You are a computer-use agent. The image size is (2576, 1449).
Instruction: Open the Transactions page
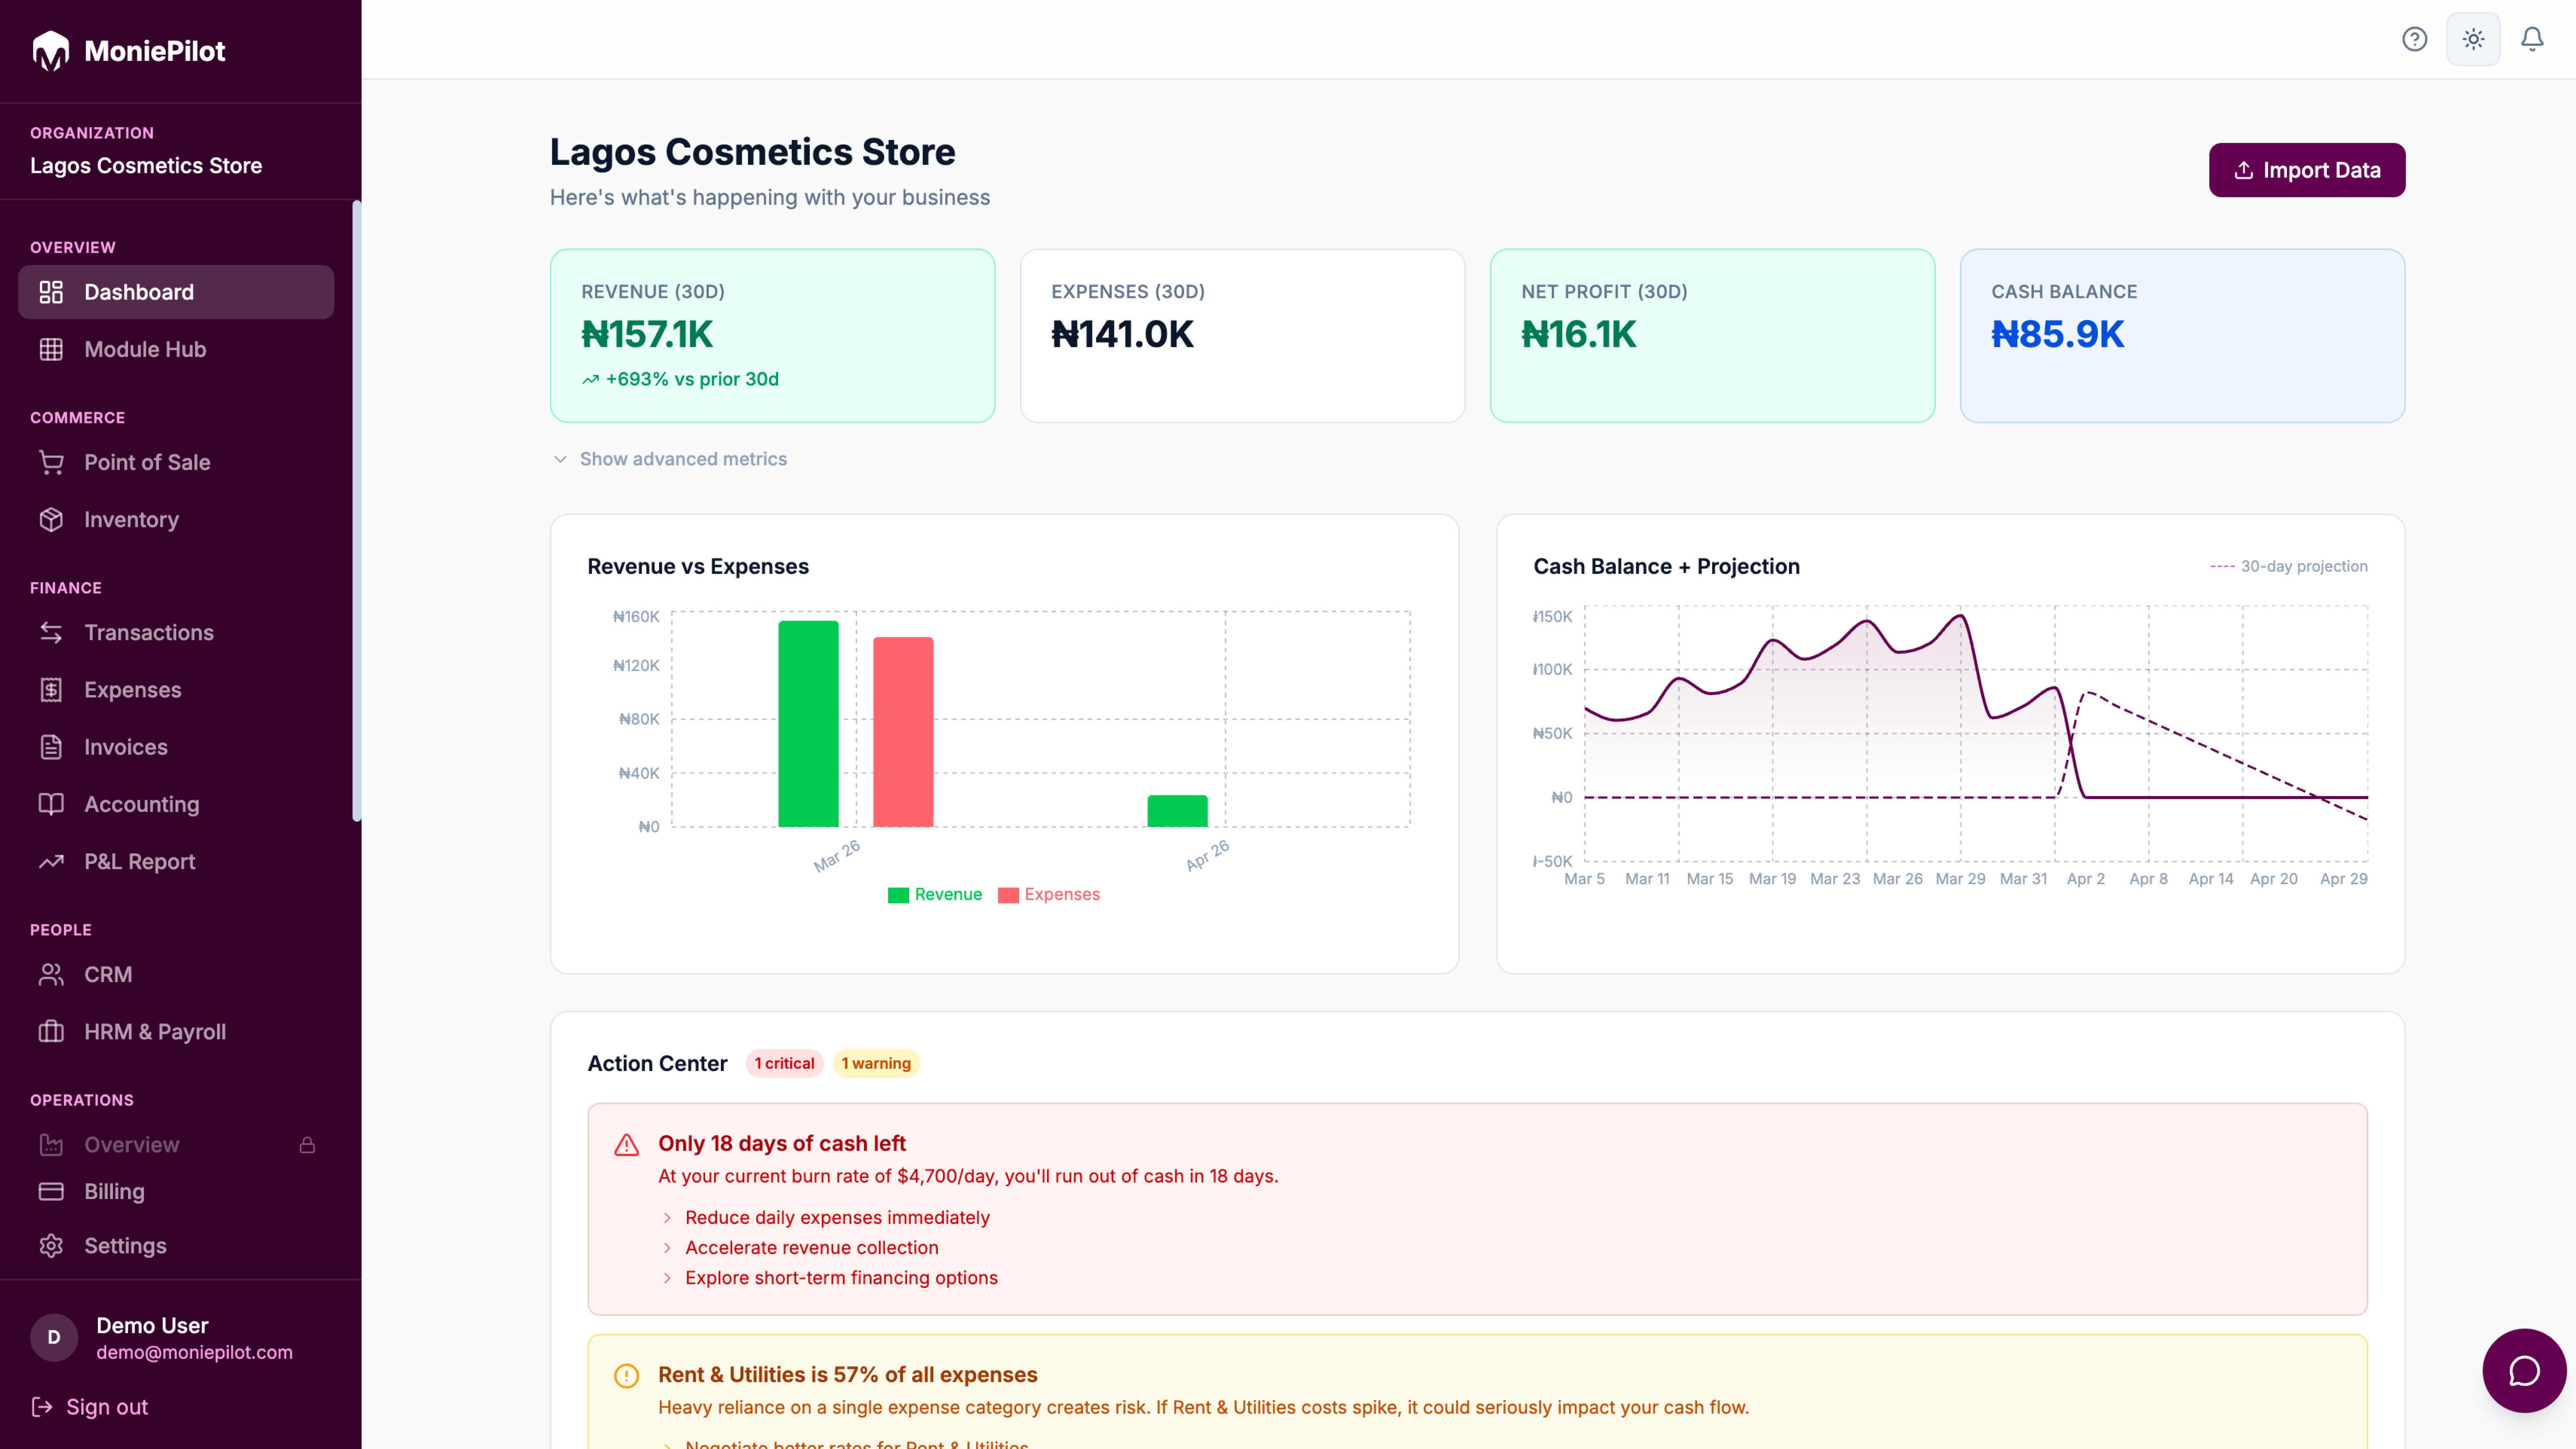click(x=148, y=632)
